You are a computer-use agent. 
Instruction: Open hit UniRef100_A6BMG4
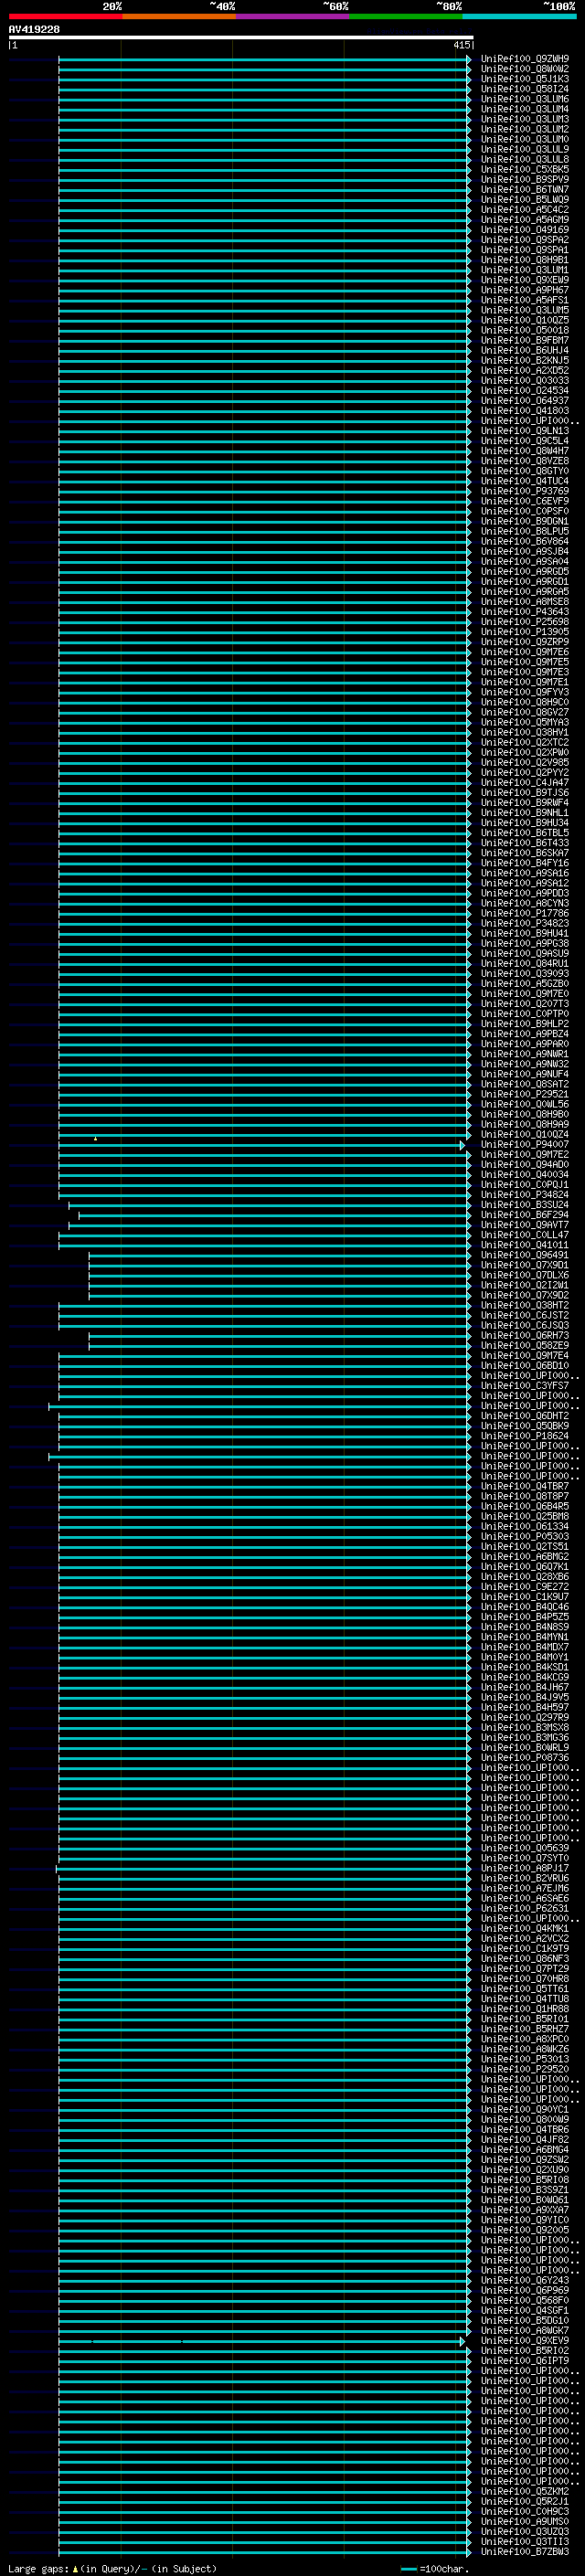pos(525,2149)
